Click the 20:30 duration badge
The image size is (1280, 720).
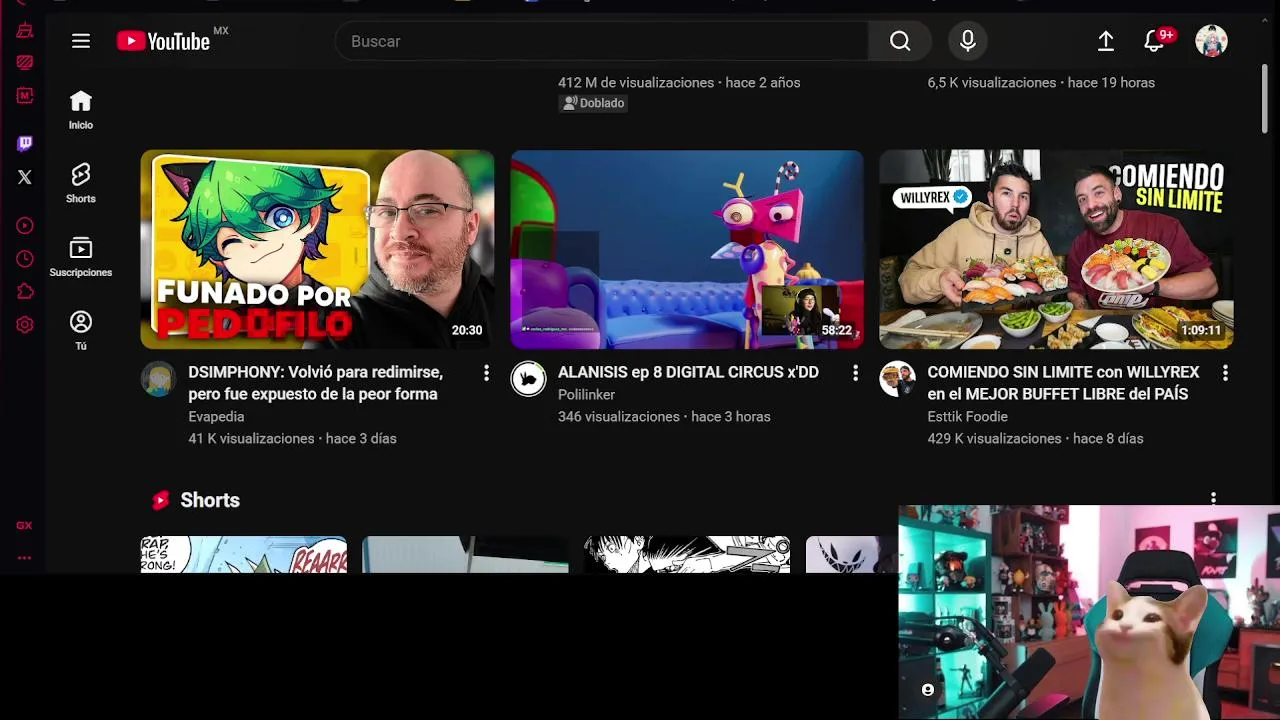pos(467,330)
